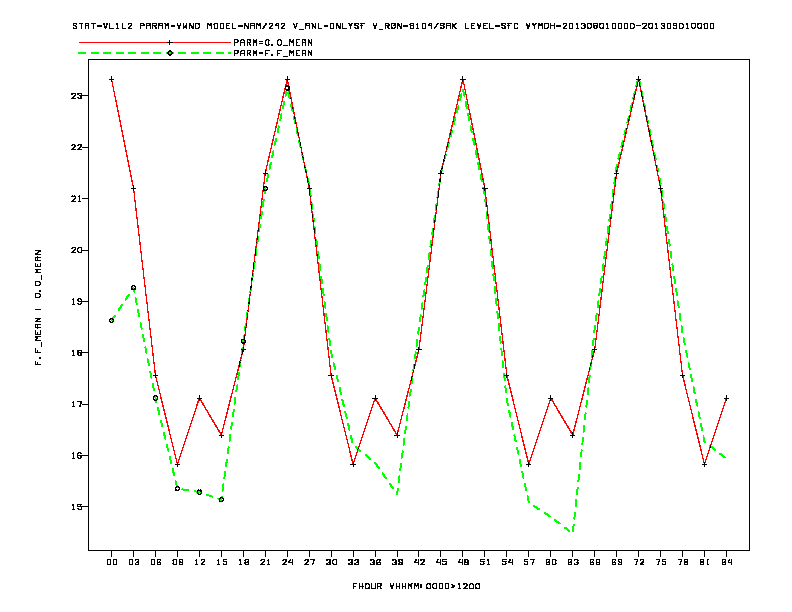Viewport: 792px width, 612px height.
Task: Click the chart title starting with STAT-VL1L2
Action: click(393, 26)
